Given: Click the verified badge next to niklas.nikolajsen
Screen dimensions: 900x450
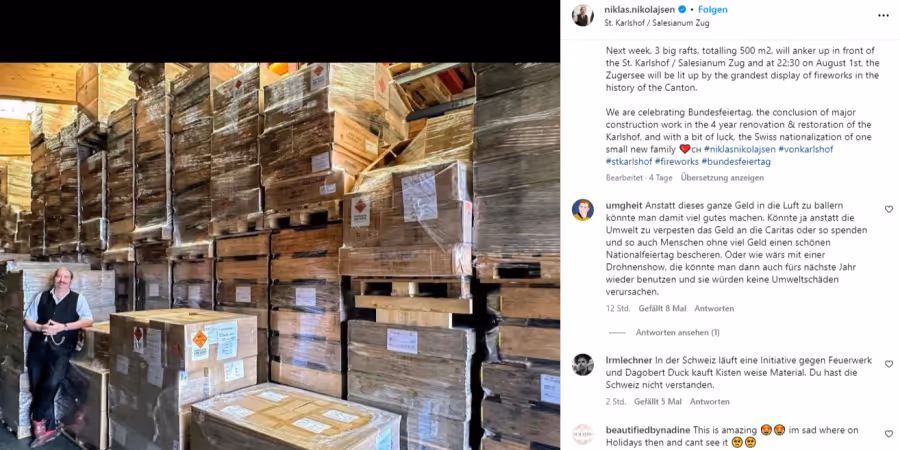Looking at the screenshot, I should pos(682,10).
